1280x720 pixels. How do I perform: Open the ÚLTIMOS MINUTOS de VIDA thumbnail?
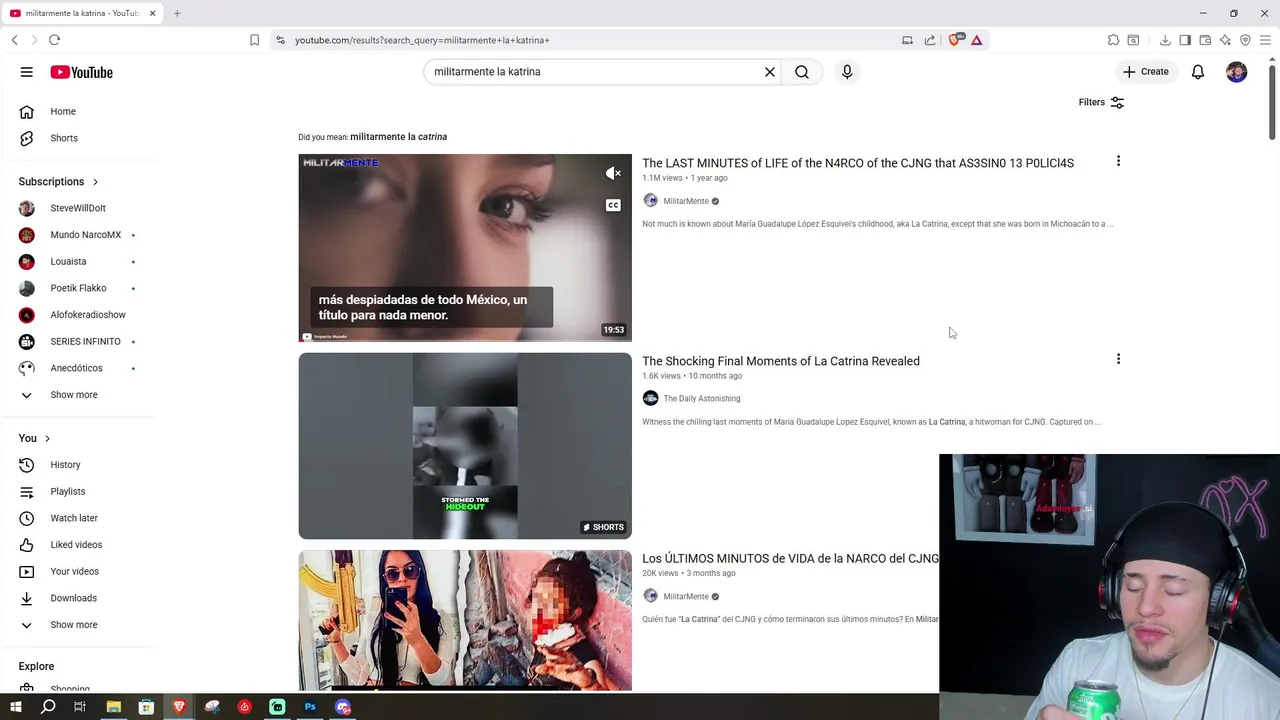pyautogui.click(x=465, y=620)
